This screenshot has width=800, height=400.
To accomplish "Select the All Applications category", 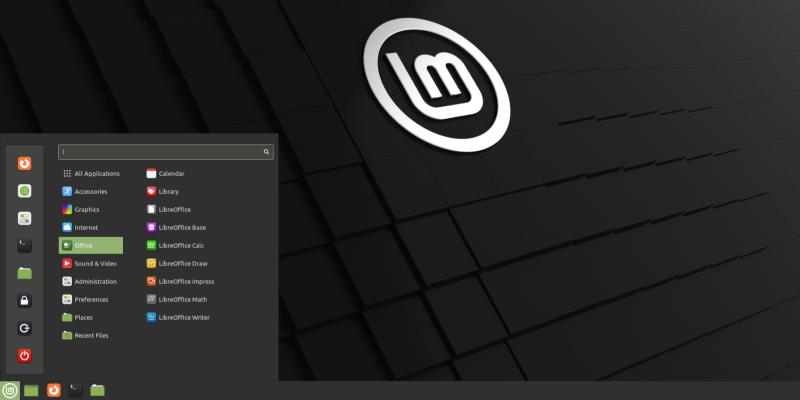I will click(x=96, y=173).
